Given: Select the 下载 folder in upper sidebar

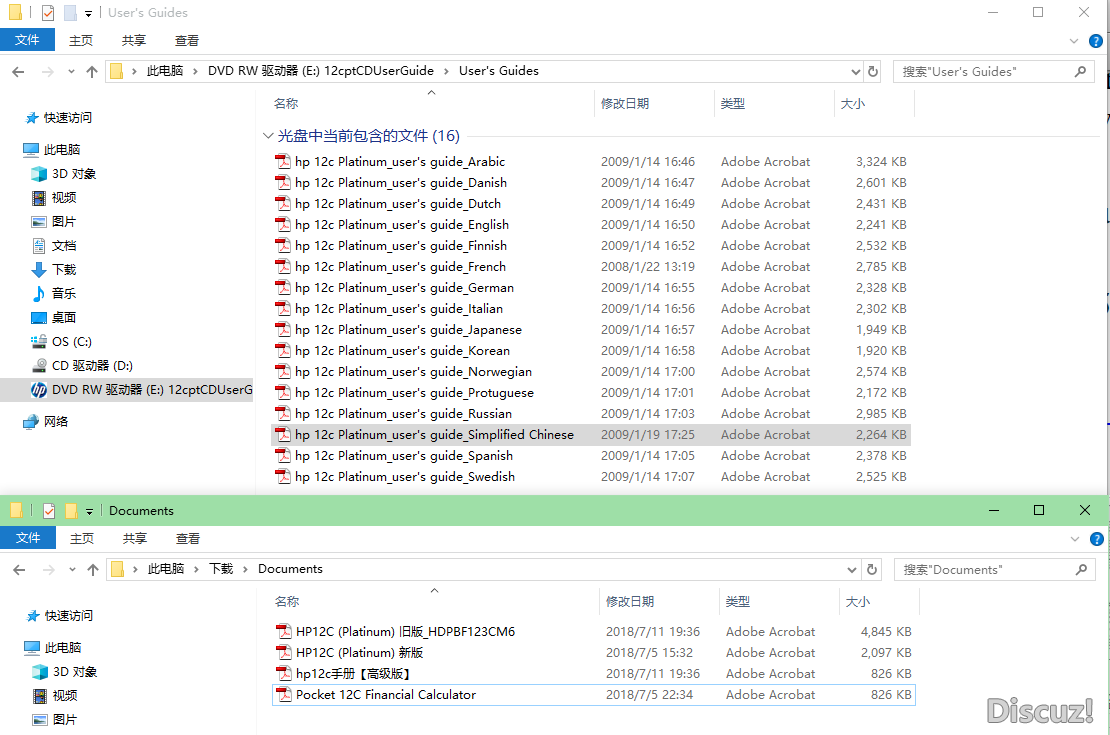Looking at the screenshot, I should coord(64,270).
